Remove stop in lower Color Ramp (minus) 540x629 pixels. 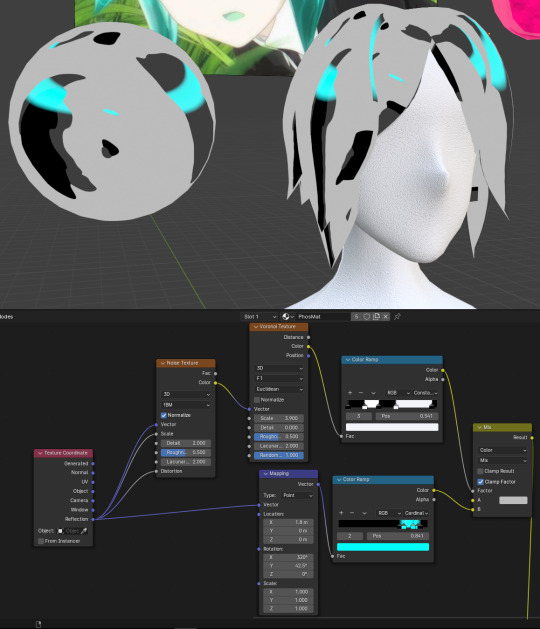tap(352, 513)
